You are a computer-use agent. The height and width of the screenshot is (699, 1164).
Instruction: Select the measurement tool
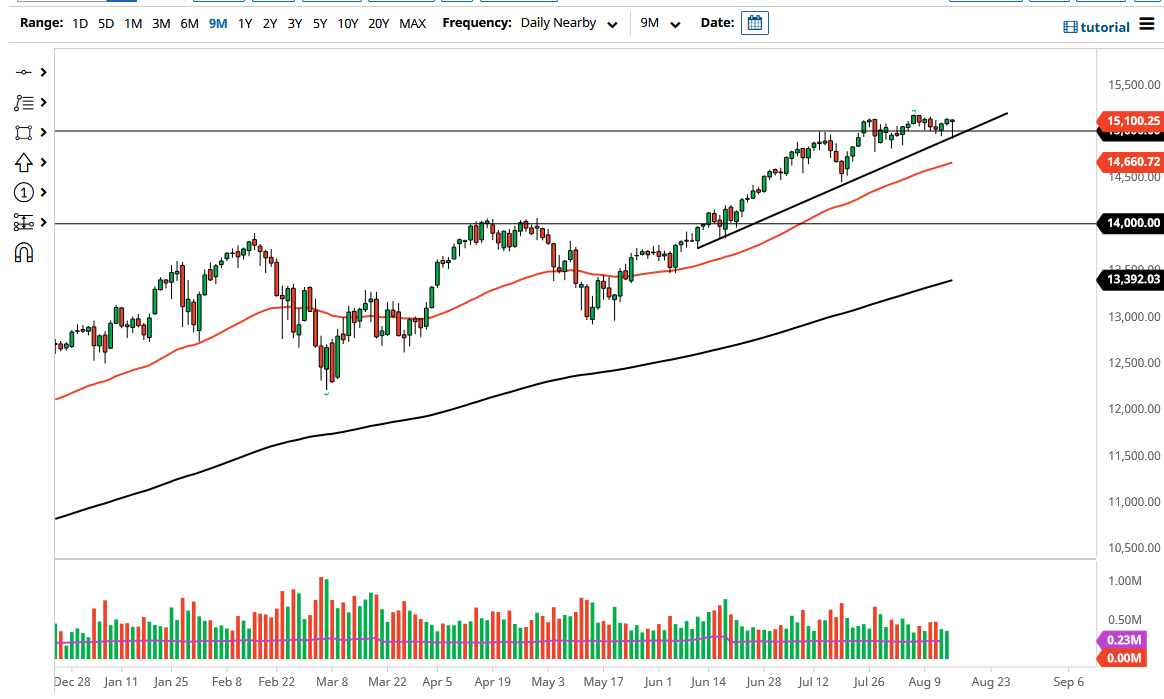23,222
